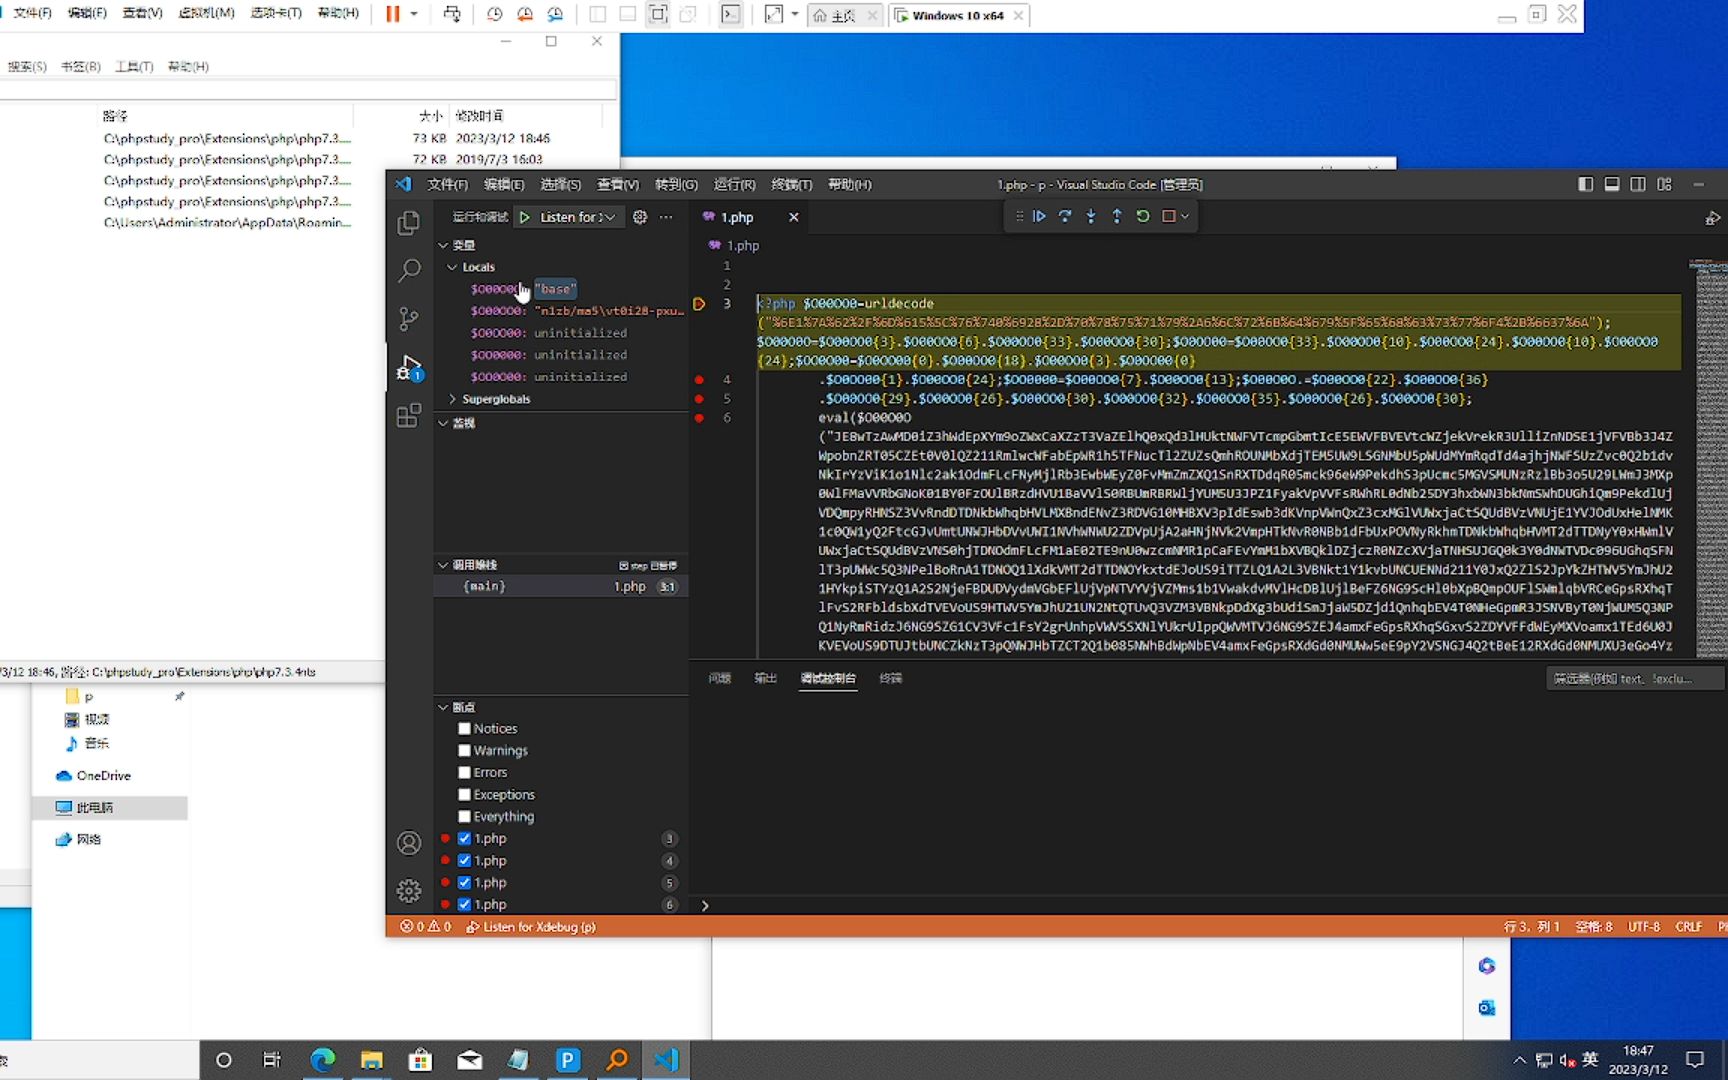Viewport: 1728px width, 1080px height.
Task: Collapse the 调用堆栈 (Call Stack) section
Action: (443, 565)
